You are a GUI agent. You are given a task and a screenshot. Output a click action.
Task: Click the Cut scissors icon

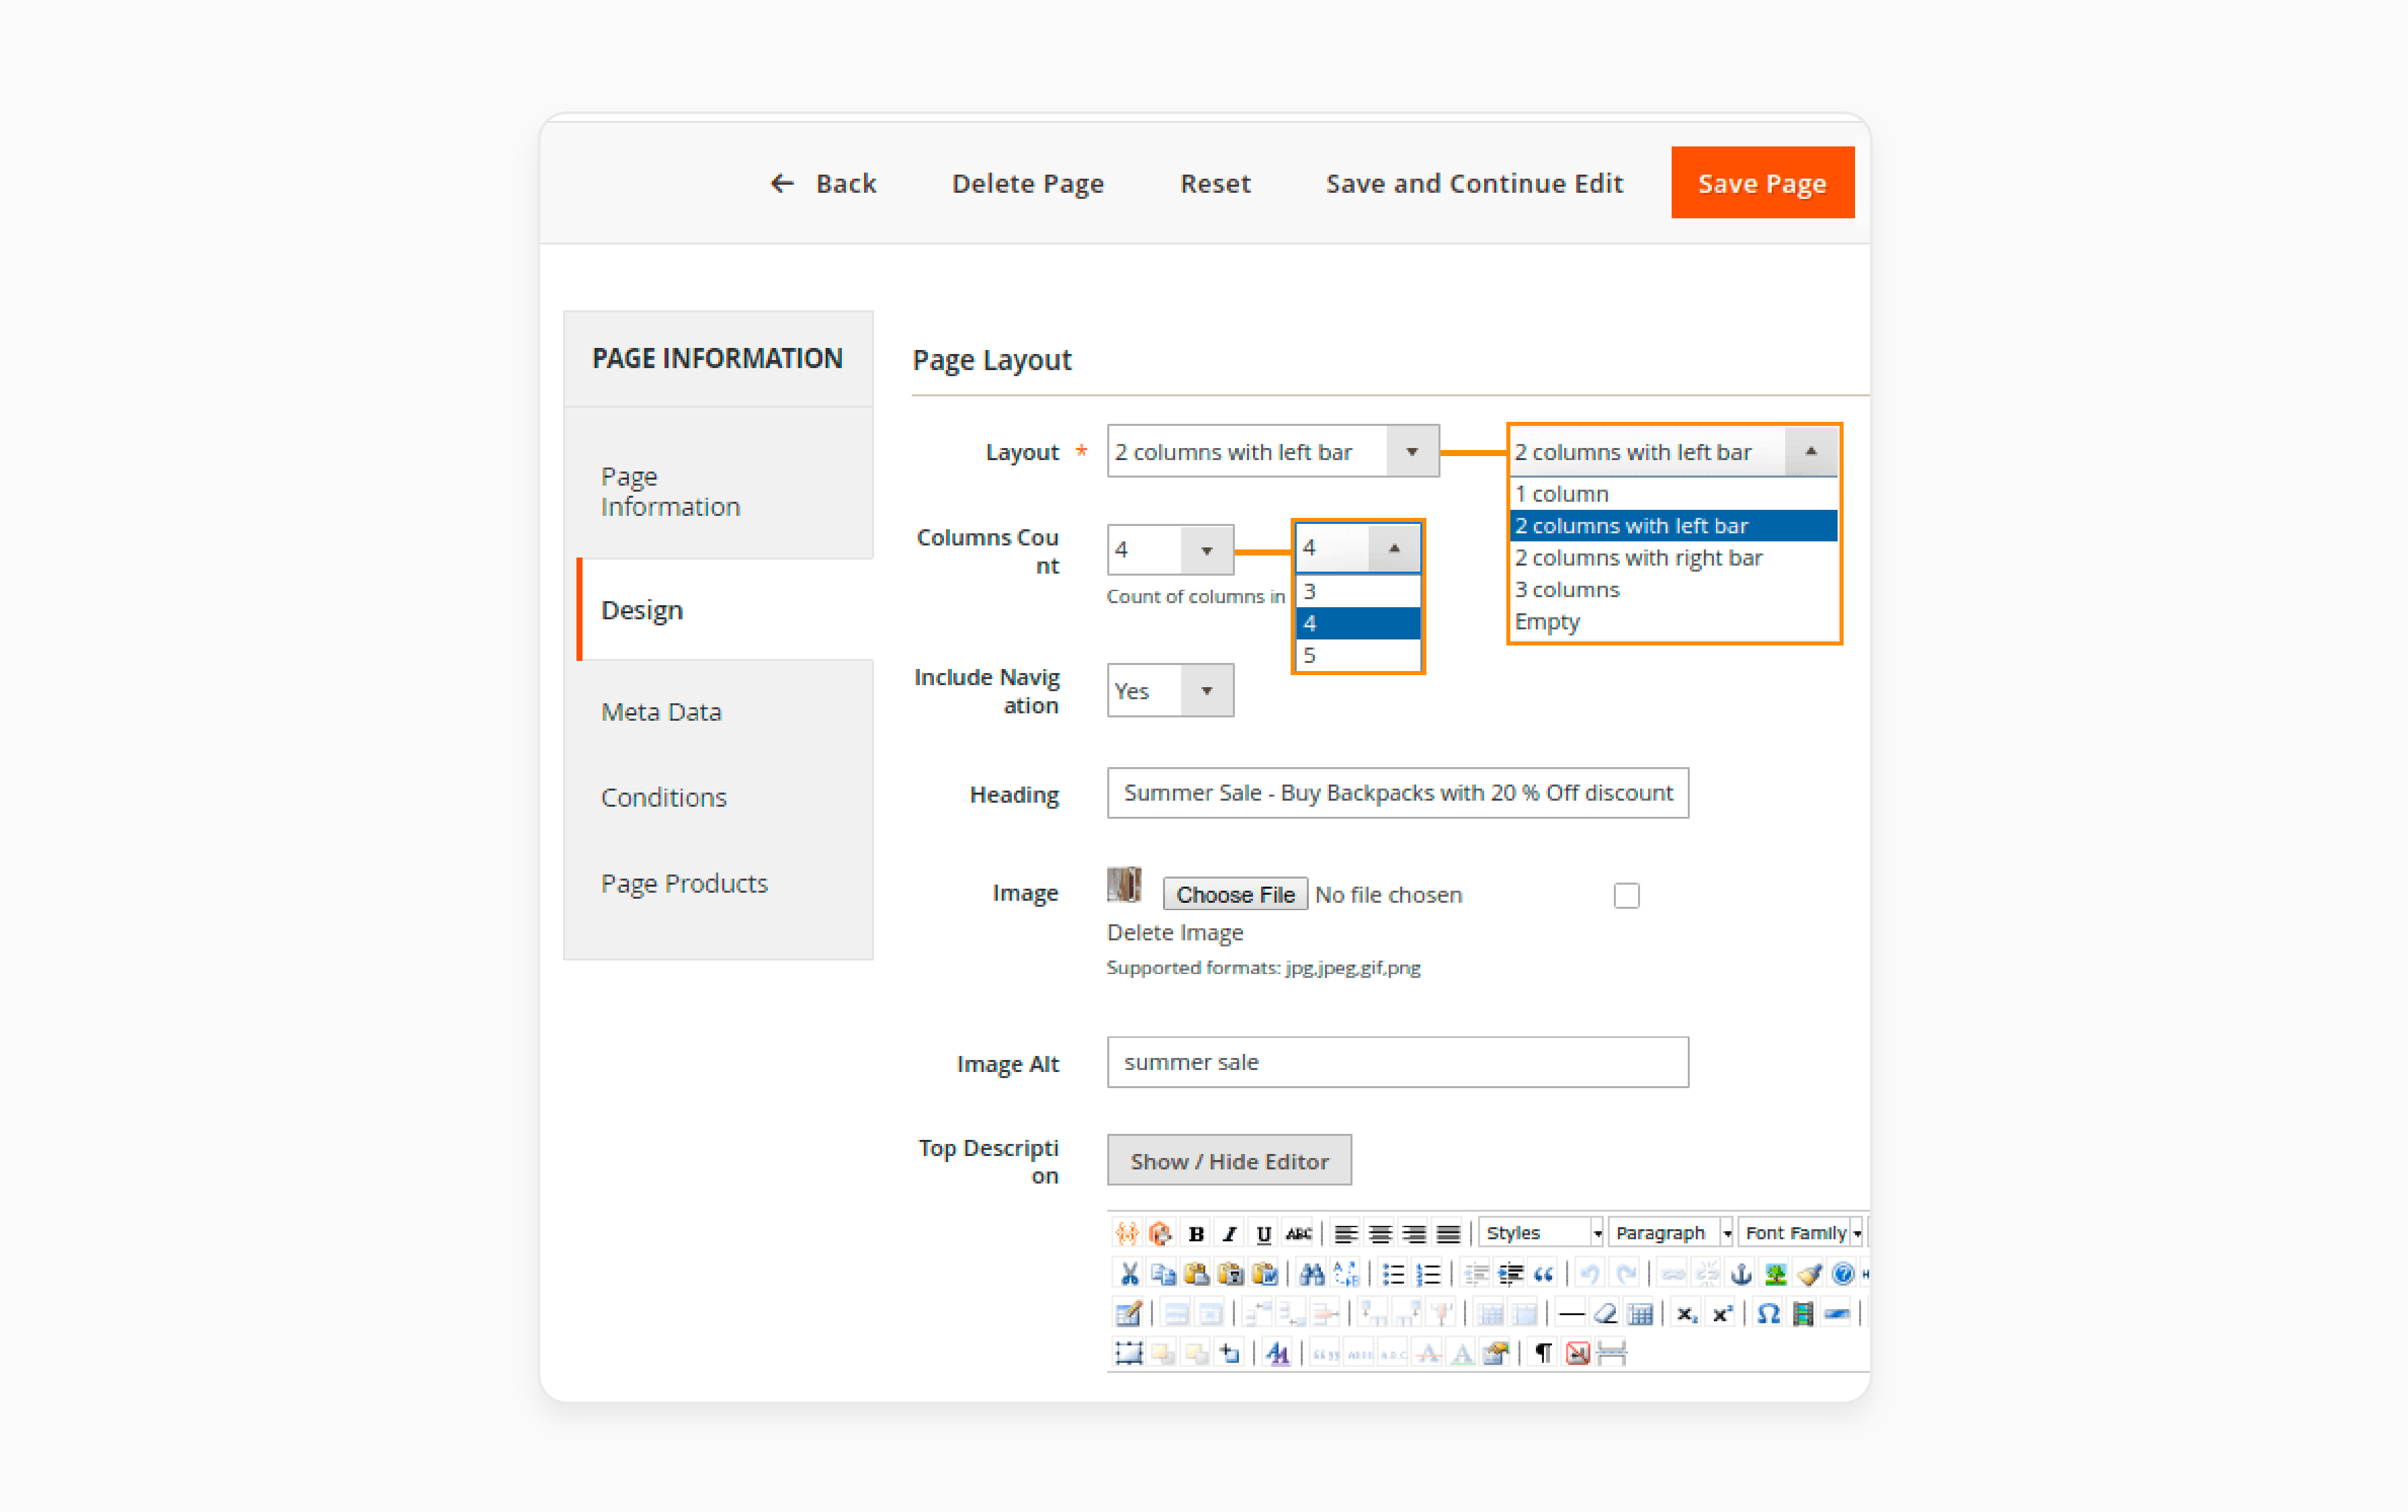[1129, 1273]
